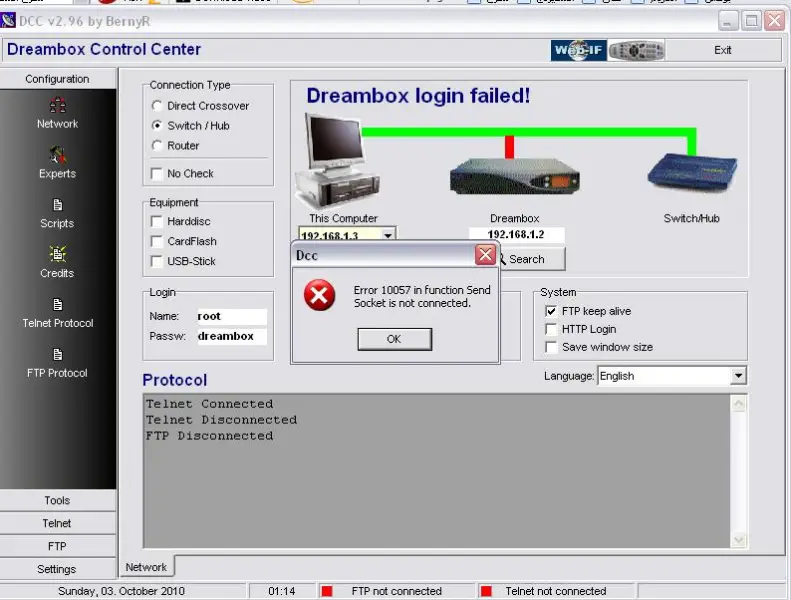Enable the HTTP Login checkbox
The image size is (791, 600).
(551, 329)
